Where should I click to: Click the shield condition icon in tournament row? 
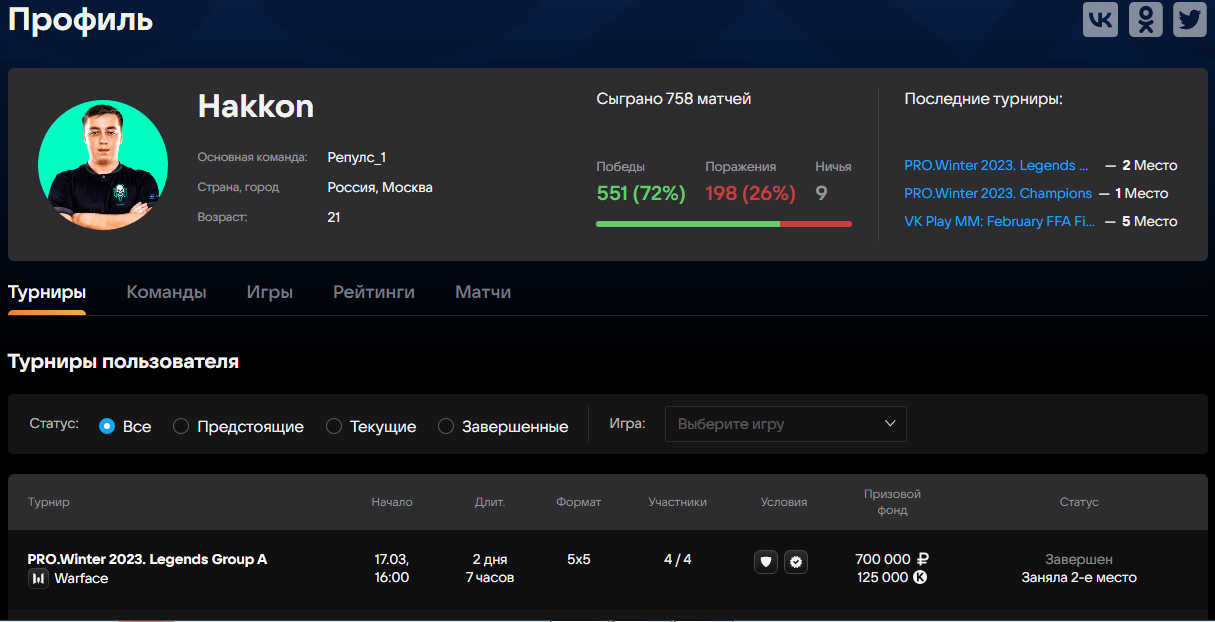[766, 562]
